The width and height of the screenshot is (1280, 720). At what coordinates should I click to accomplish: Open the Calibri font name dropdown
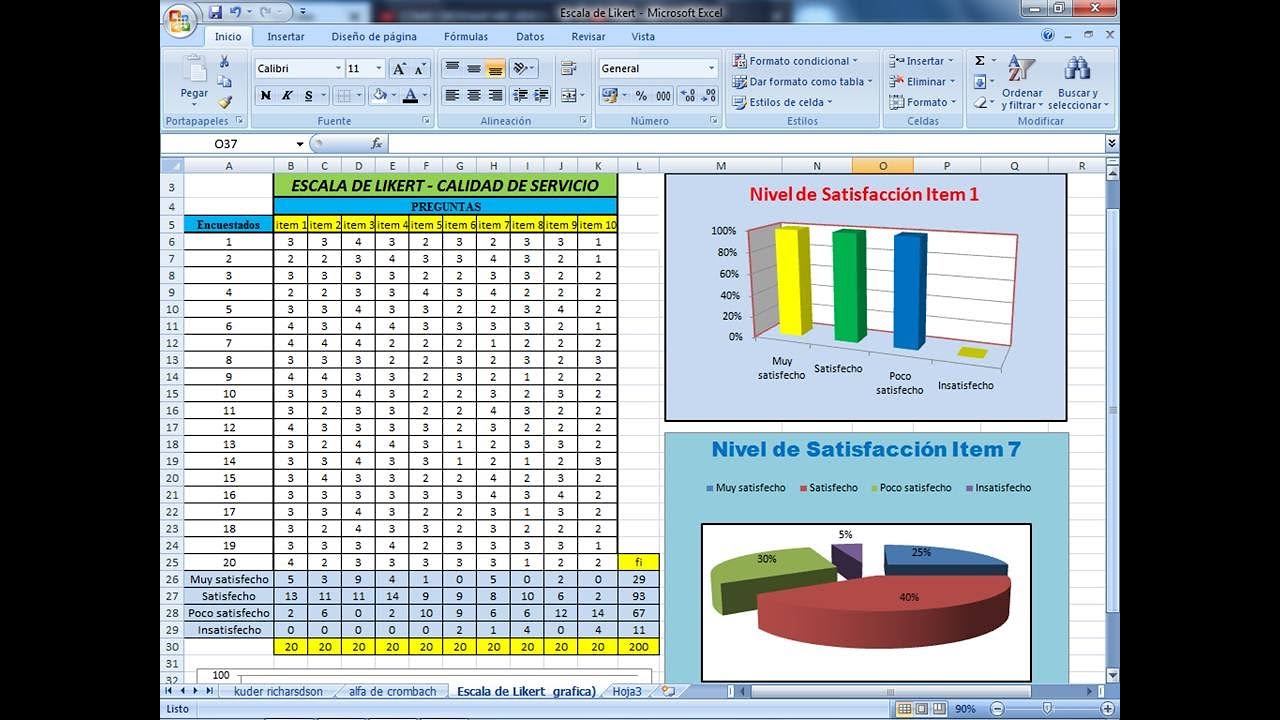pyautogui.click(x=338, y=69)
